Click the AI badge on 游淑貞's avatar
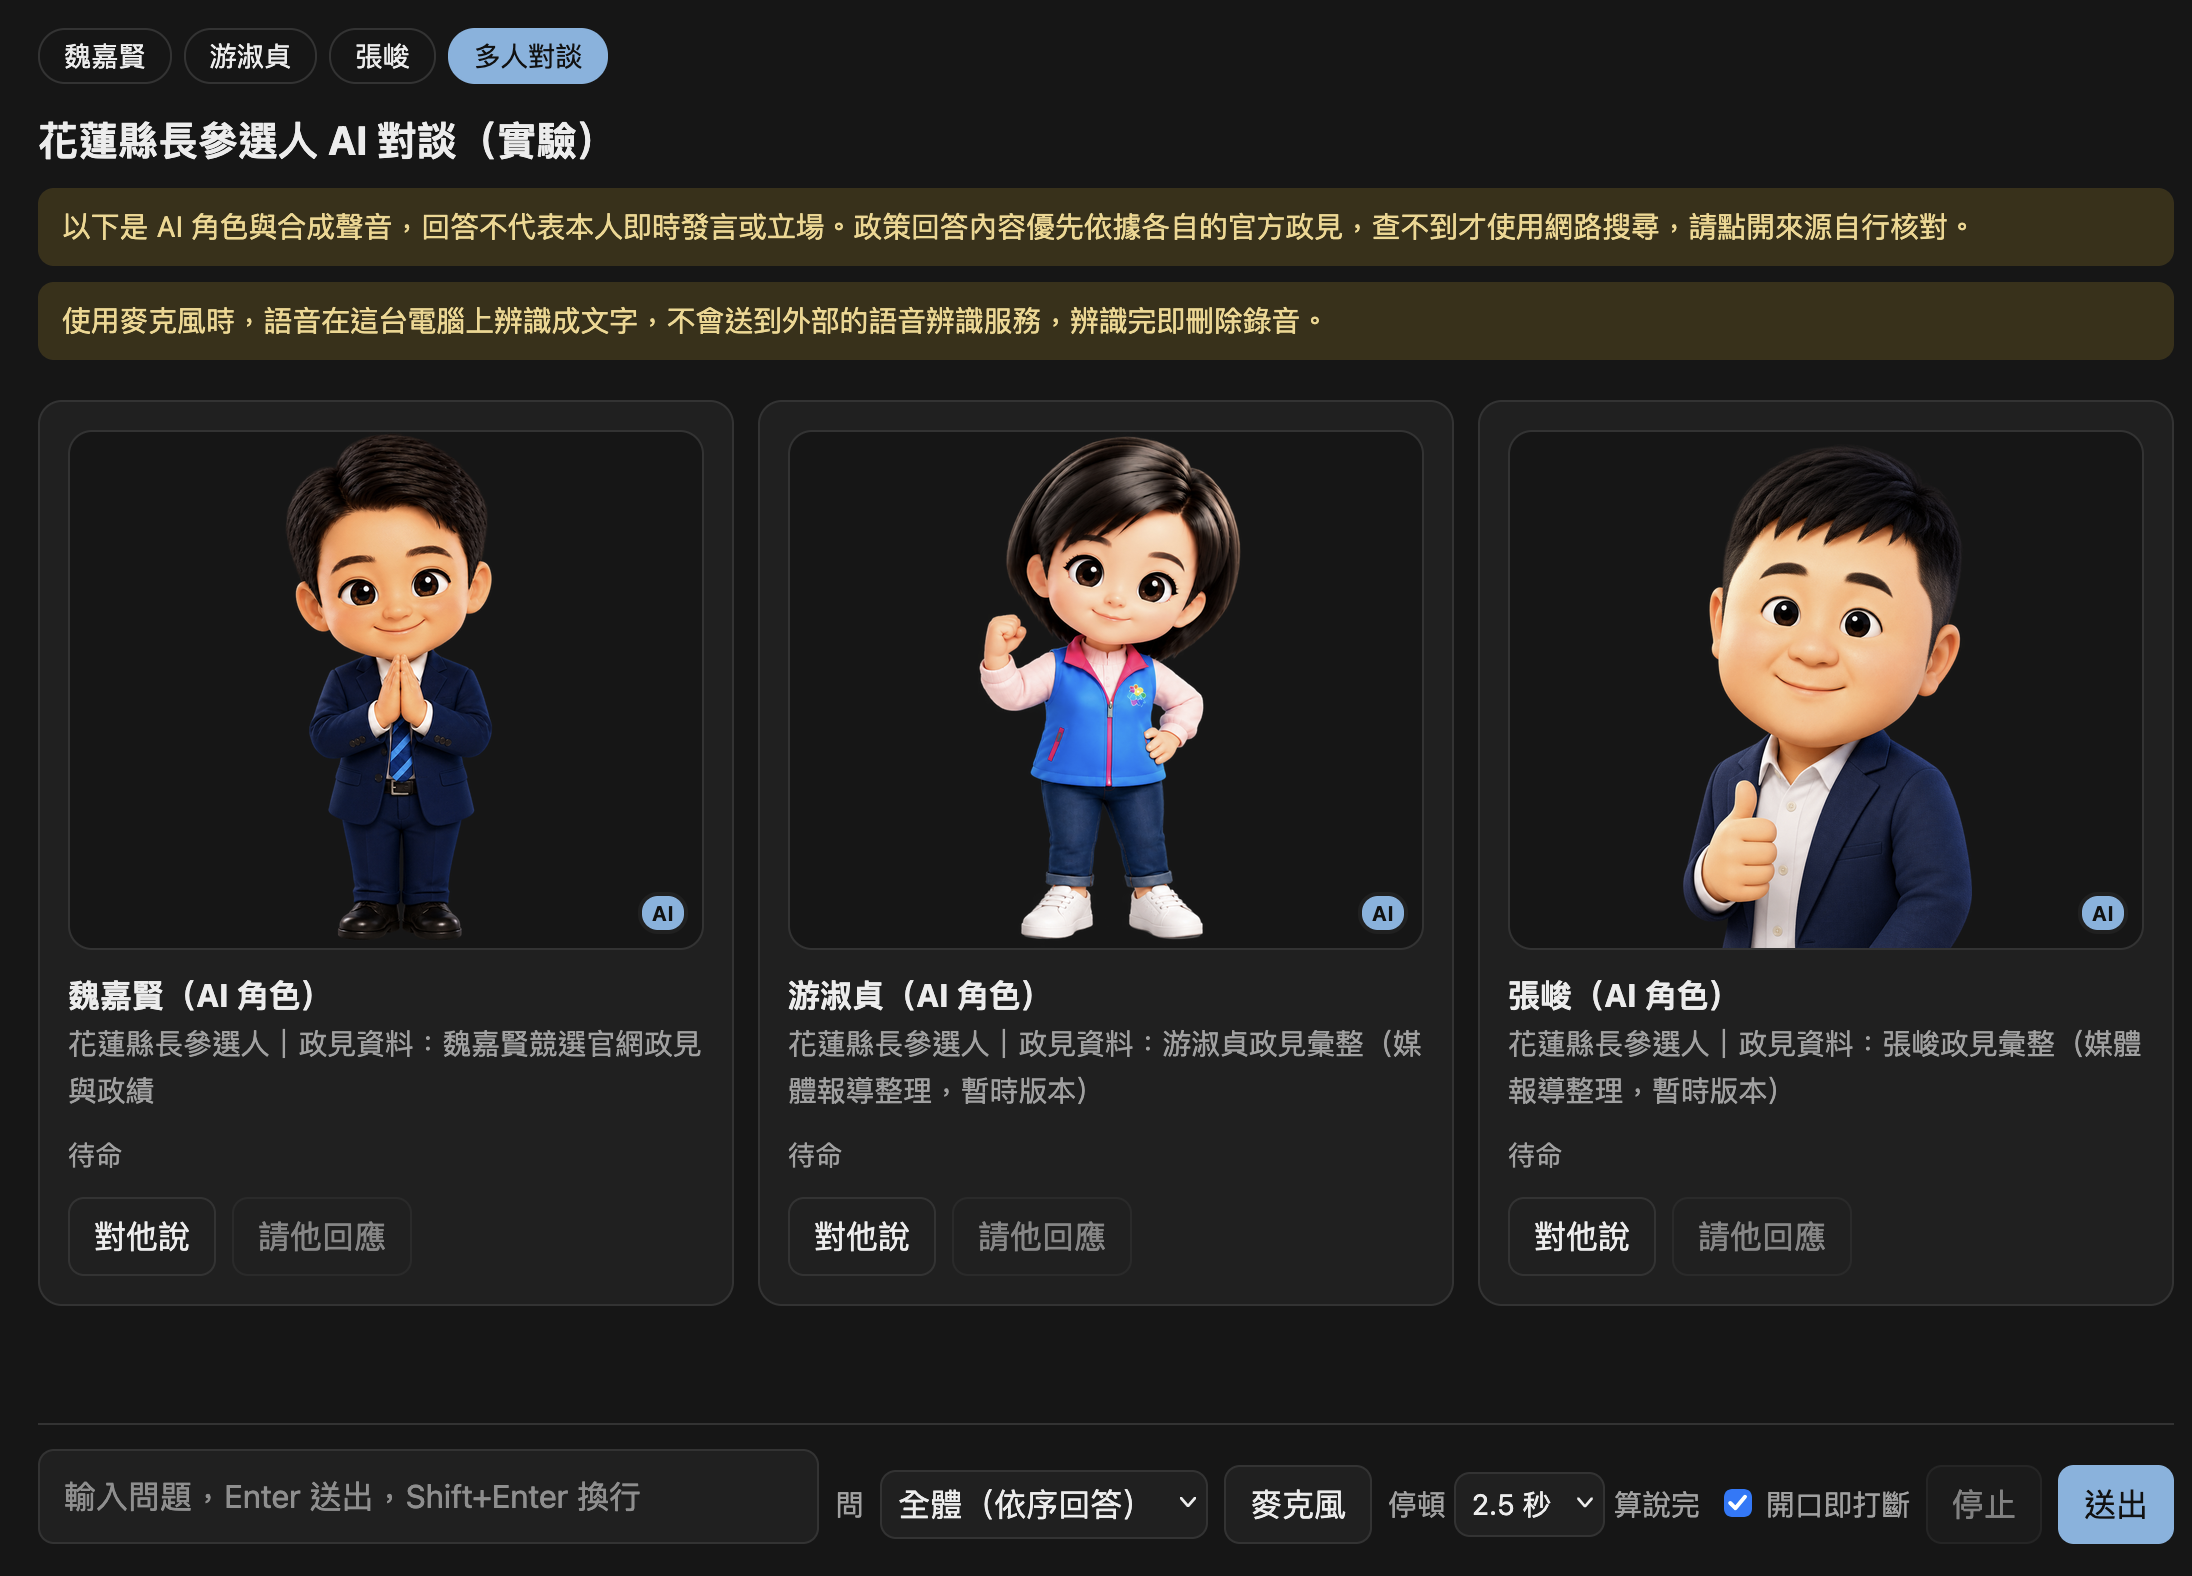 click(x=1382, y=913)
